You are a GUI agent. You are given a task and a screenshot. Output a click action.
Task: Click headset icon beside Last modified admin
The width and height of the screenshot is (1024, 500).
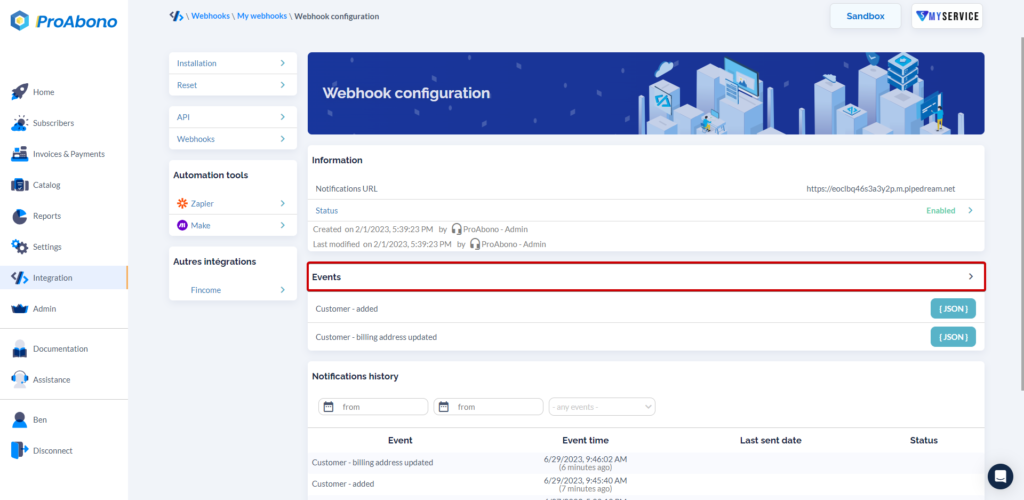point(475,244)
